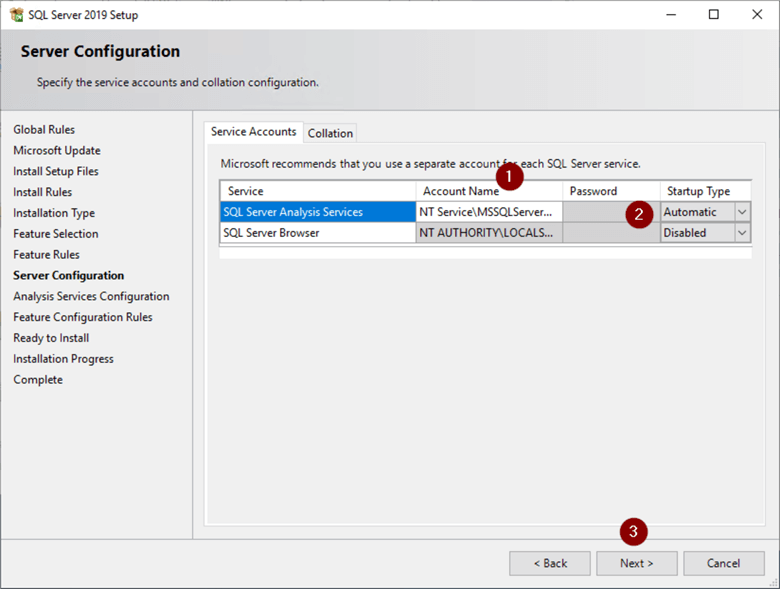Select the SQL Server Browser service row

317,233
